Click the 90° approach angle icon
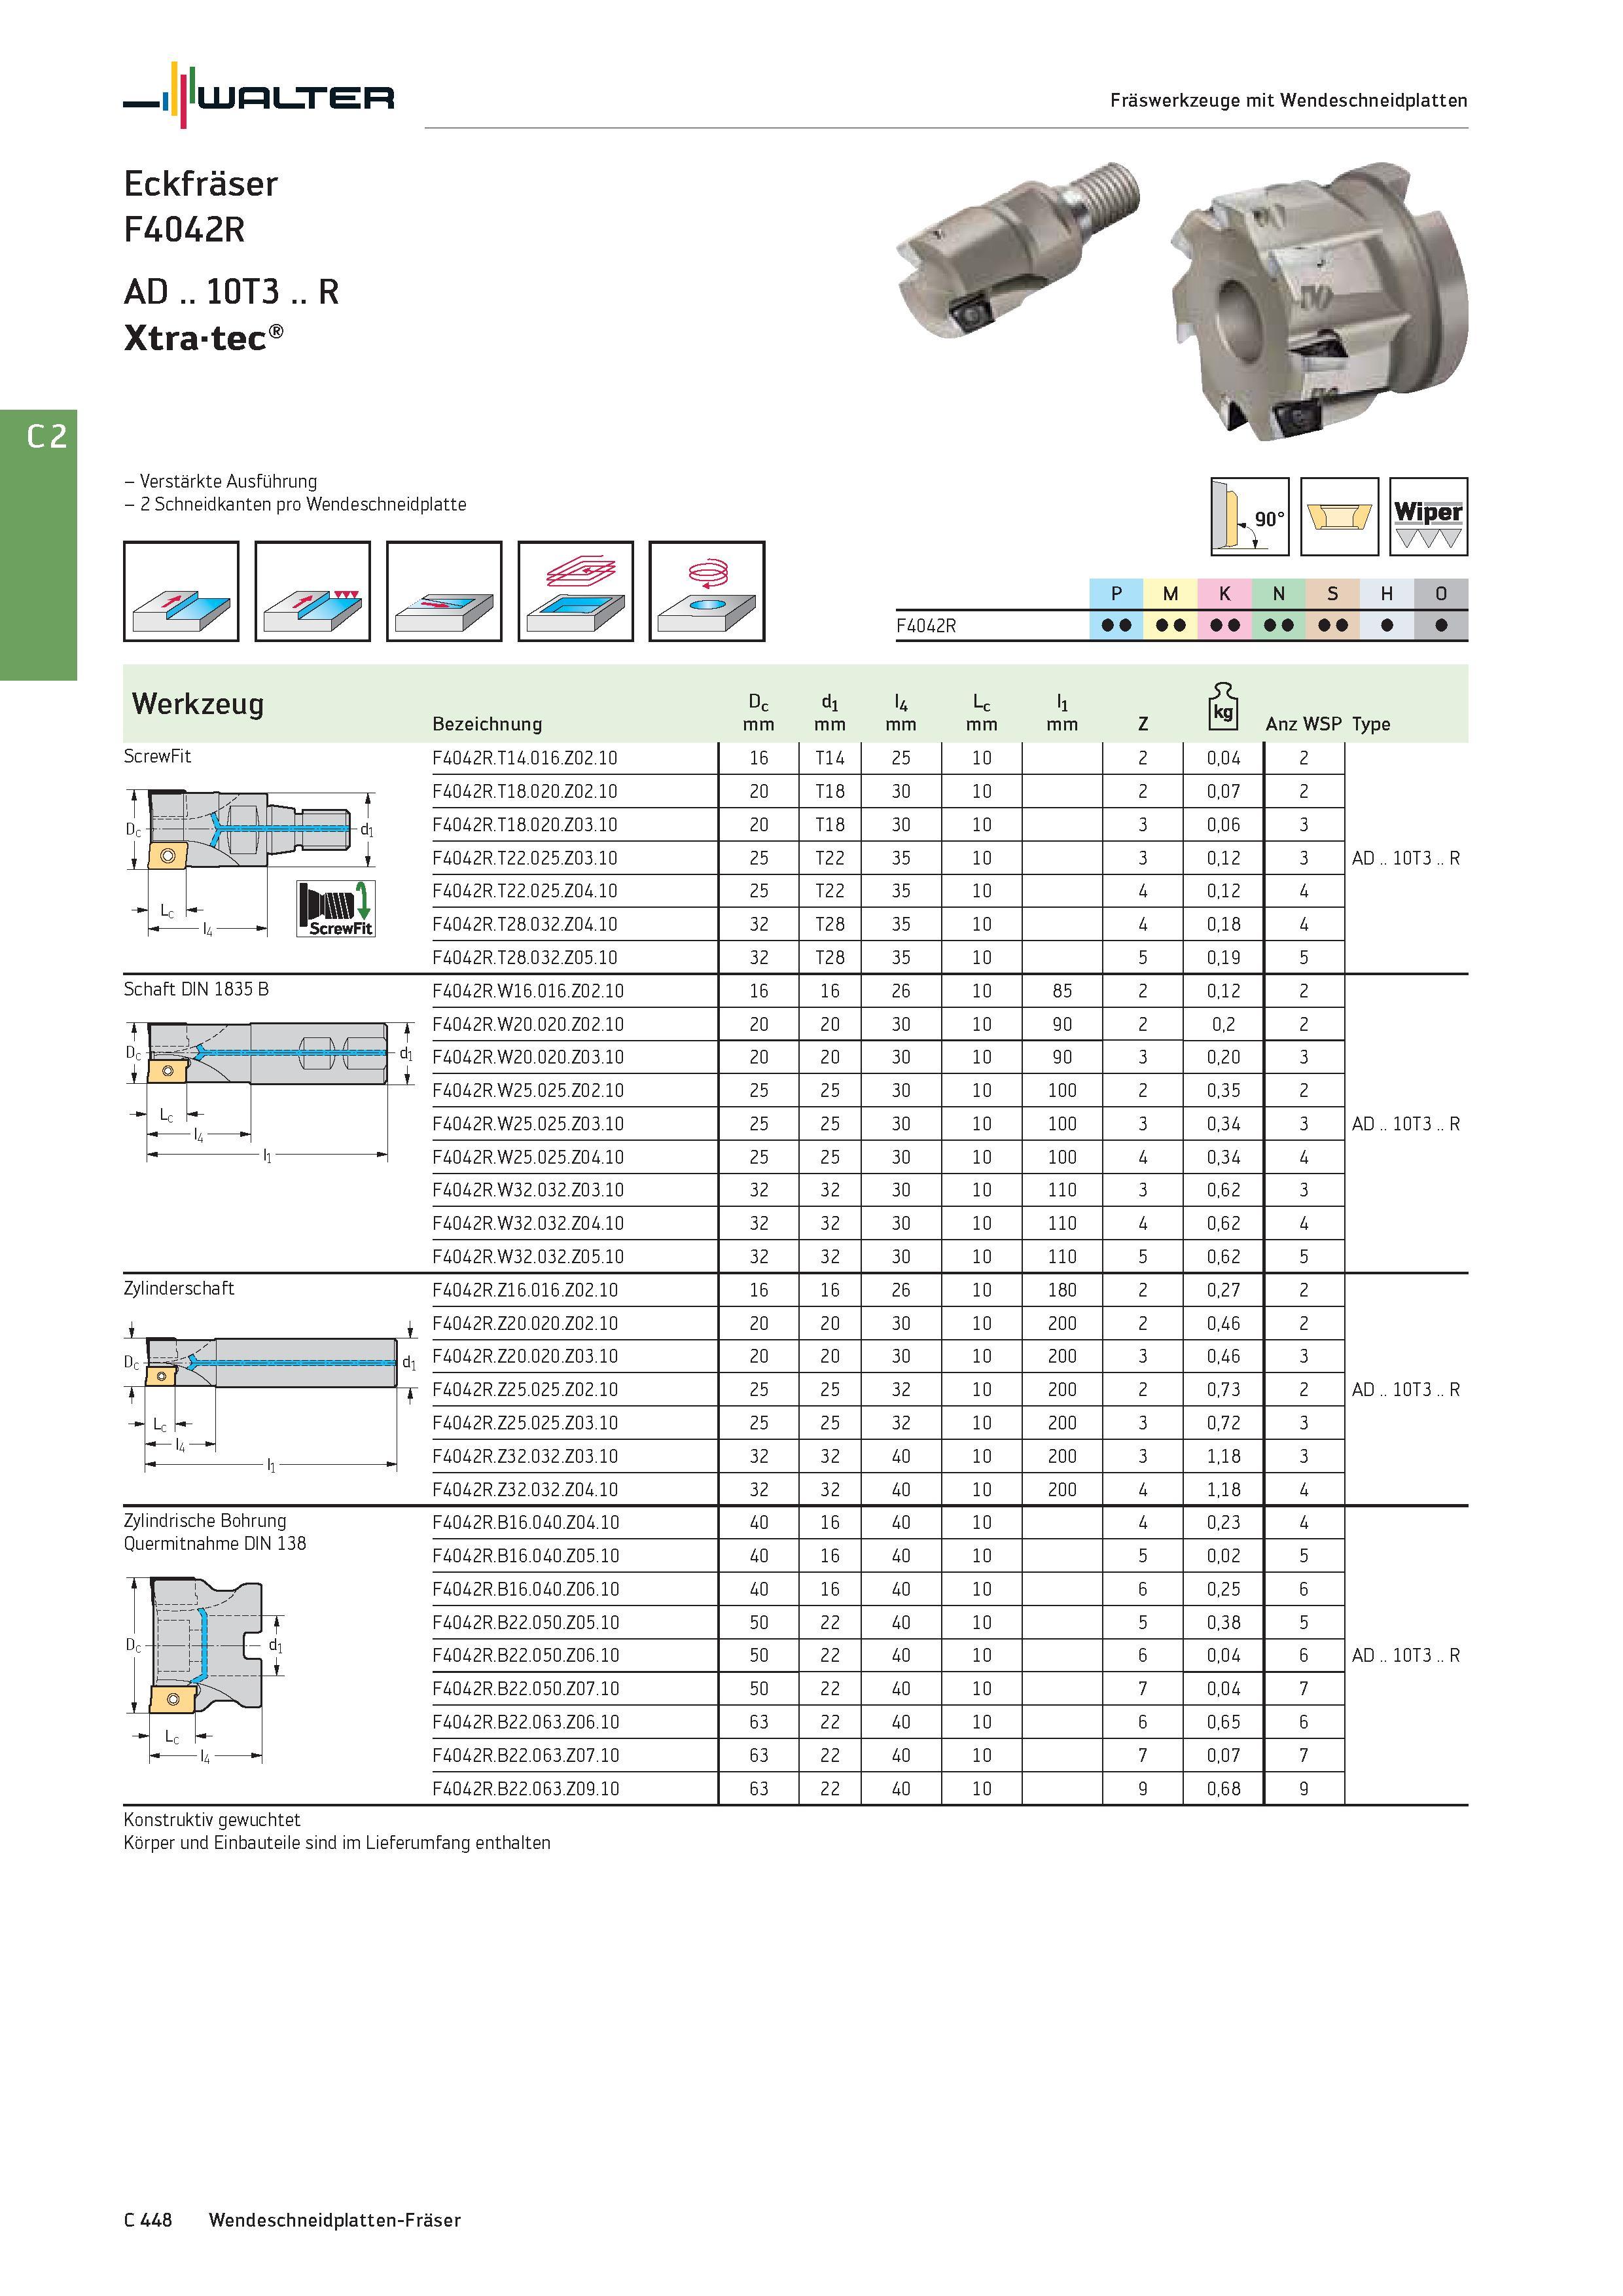Screen dimensions: 1623x2296 point(1250,517)
